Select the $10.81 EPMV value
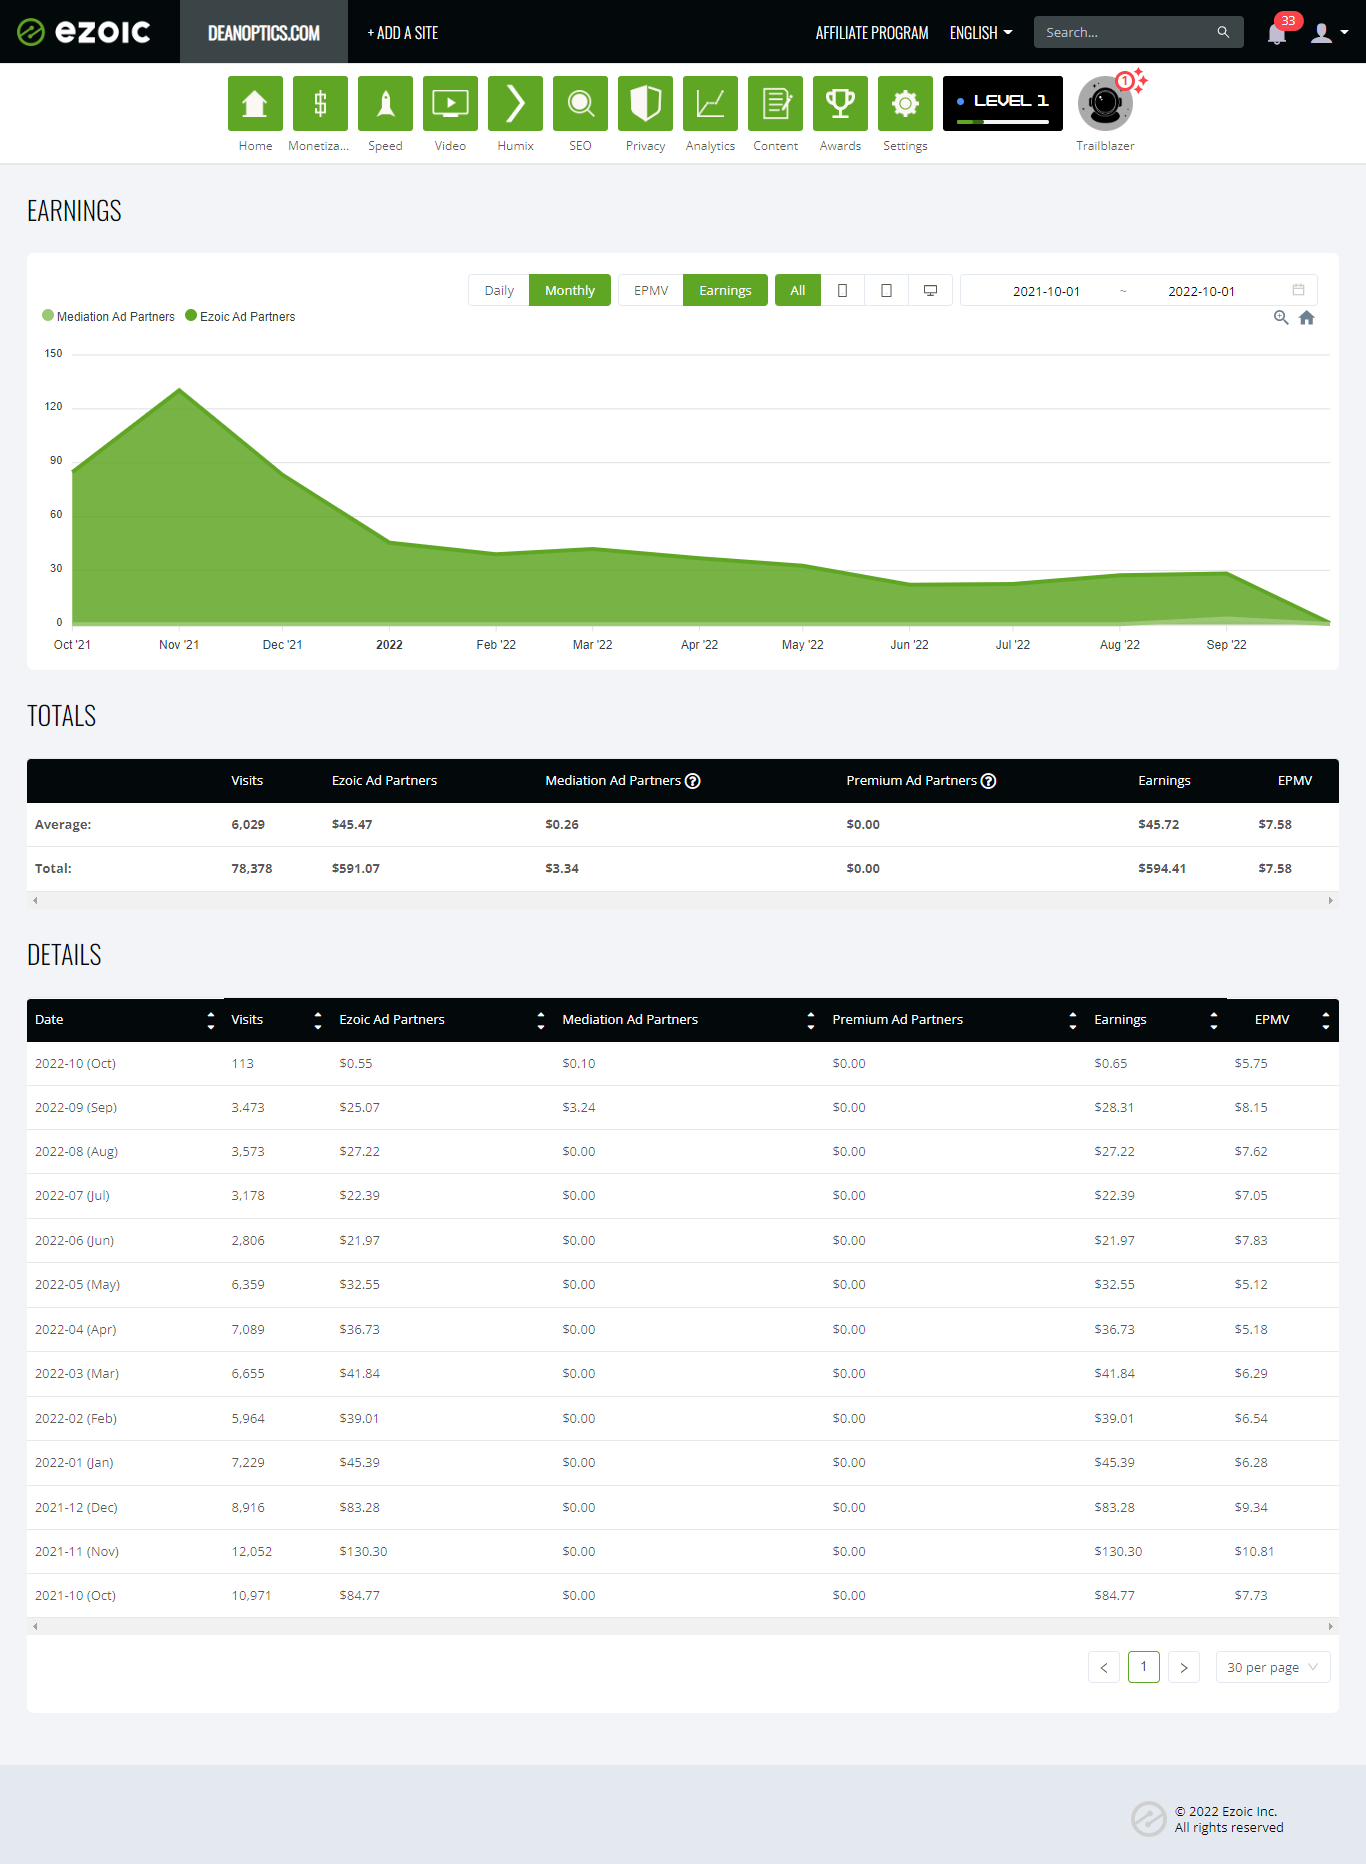 point(1254,1552)
